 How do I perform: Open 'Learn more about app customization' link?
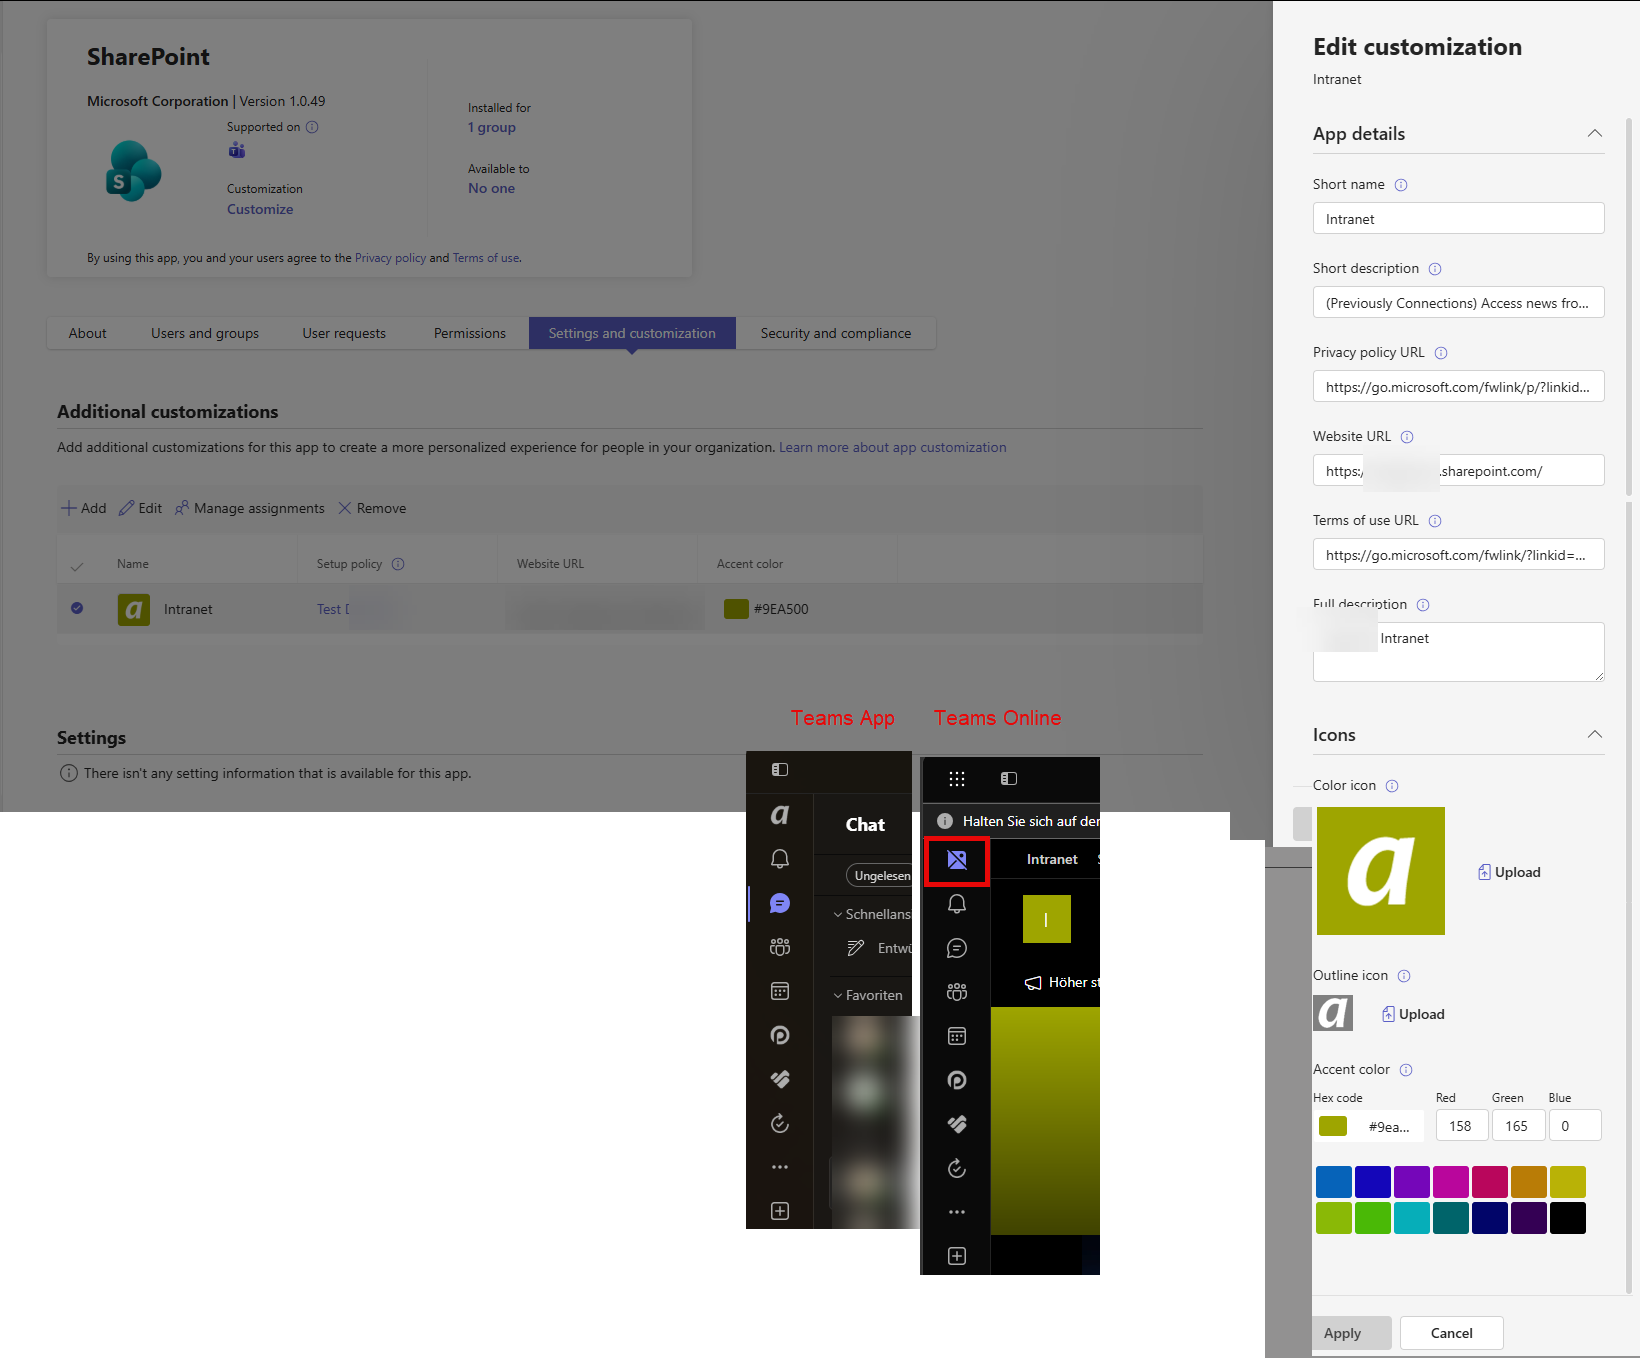point(893,447)
